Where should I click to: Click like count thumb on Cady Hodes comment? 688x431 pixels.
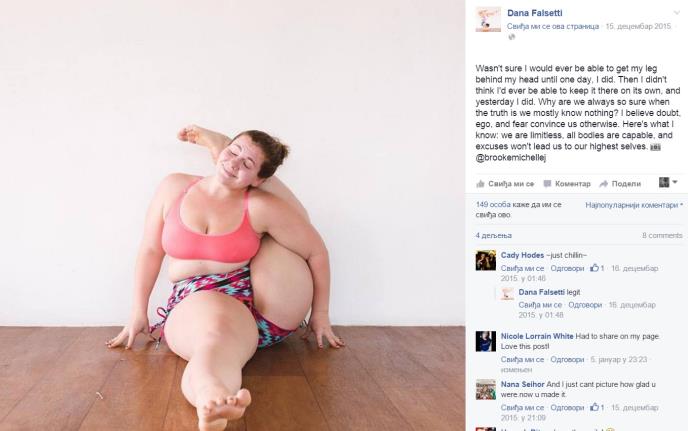[597, 268]
